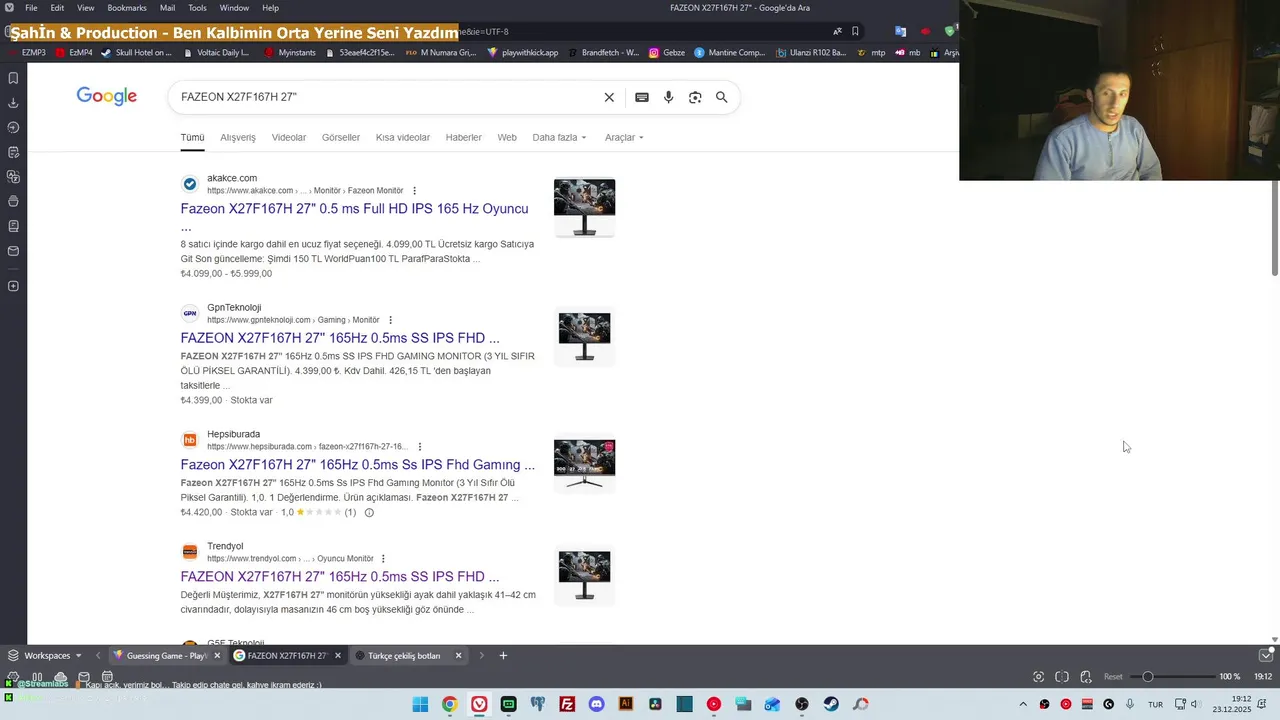Clear the Google search box text

[609, 97]
